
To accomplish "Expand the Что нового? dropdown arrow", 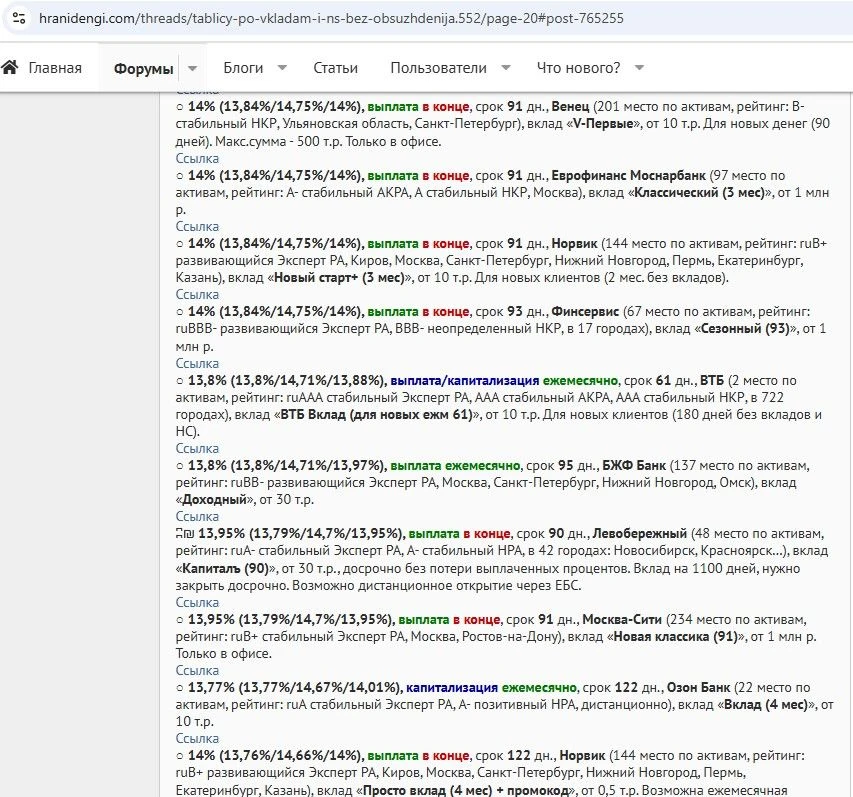I will [x=639, y=68].
